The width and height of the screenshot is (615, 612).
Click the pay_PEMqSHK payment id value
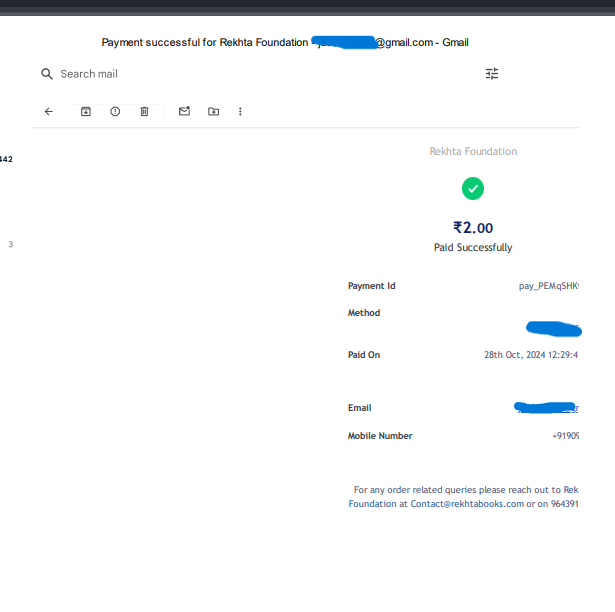click(x=549, y=286)
